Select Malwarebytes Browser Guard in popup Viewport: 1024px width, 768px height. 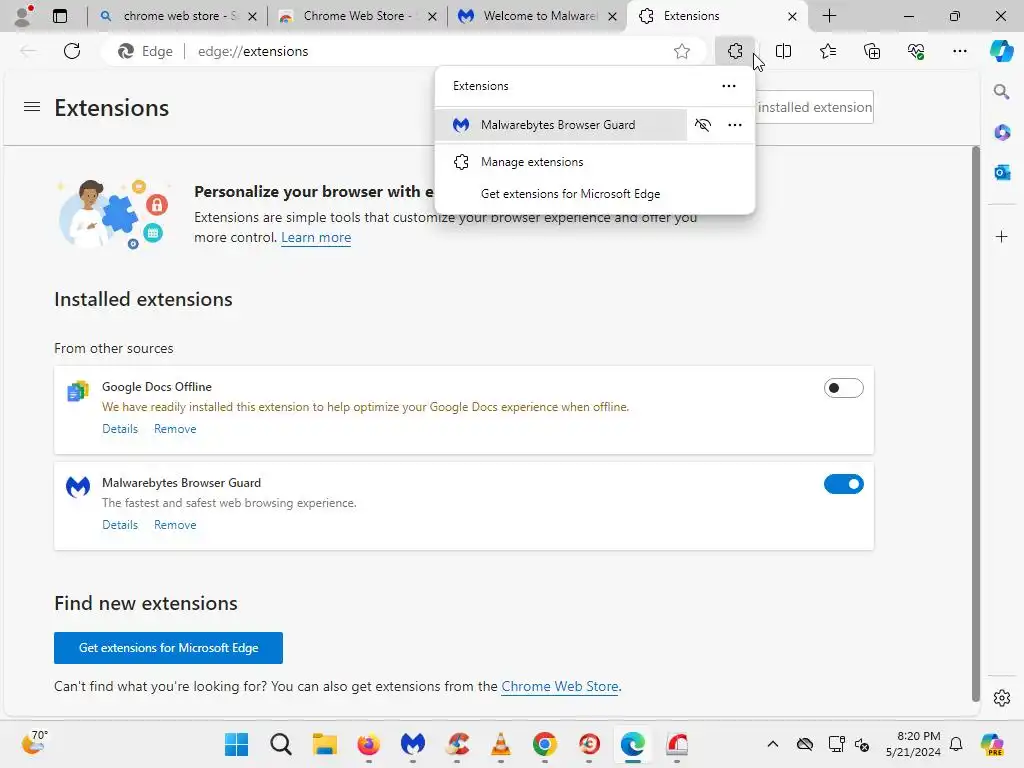click(561, 125)
